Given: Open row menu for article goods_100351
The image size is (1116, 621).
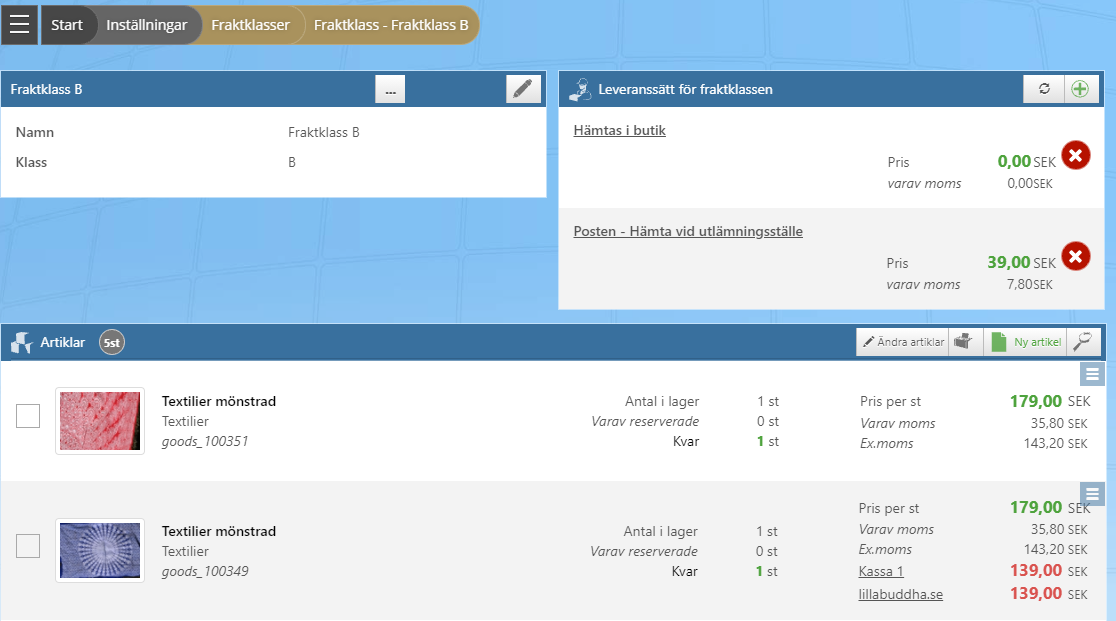Looking at the screenshot, I should (x=1092, y=374).
